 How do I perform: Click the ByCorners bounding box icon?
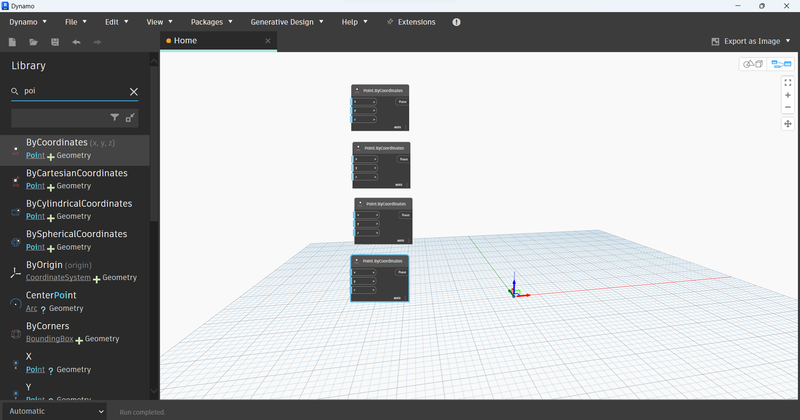(15, 334)
